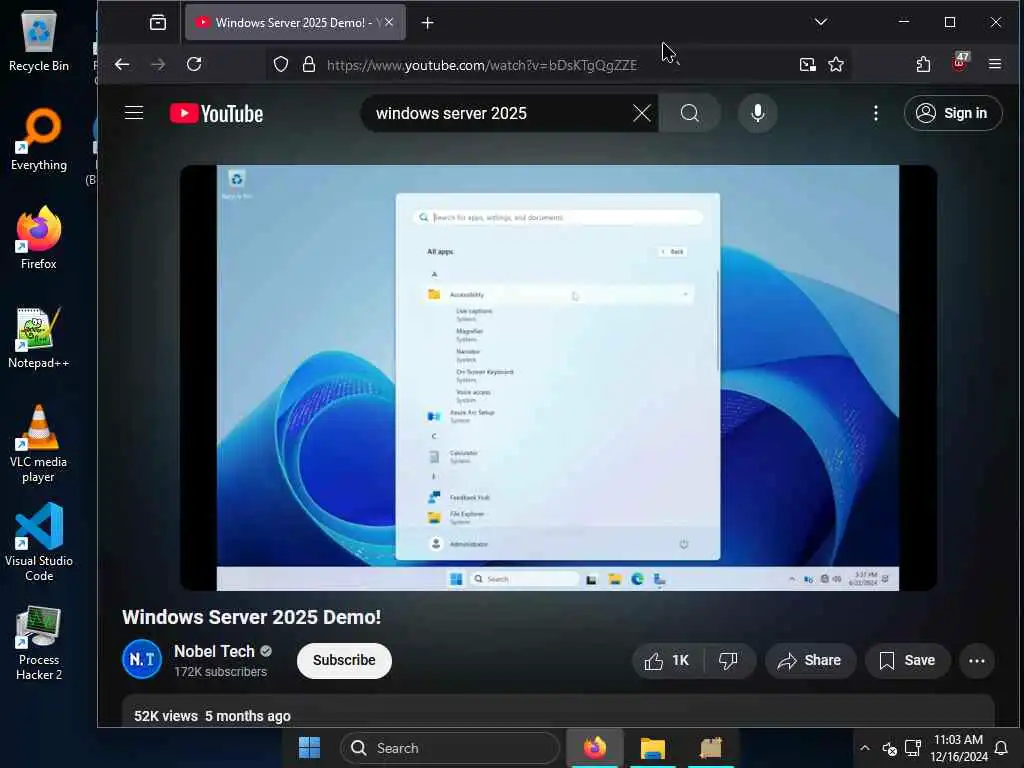Share this video

pos(809,661)
